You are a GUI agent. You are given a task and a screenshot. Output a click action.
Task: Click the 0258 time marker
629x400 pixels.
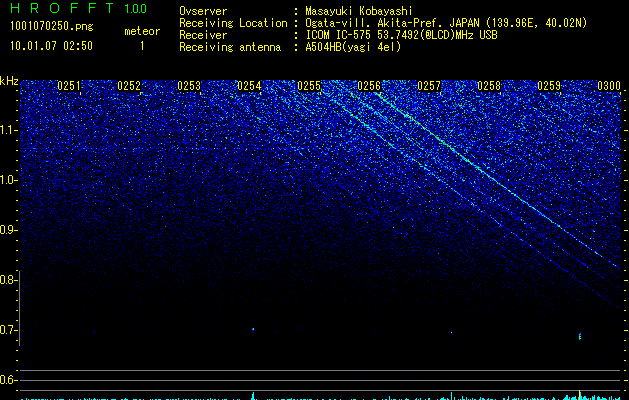coord(489,86)
